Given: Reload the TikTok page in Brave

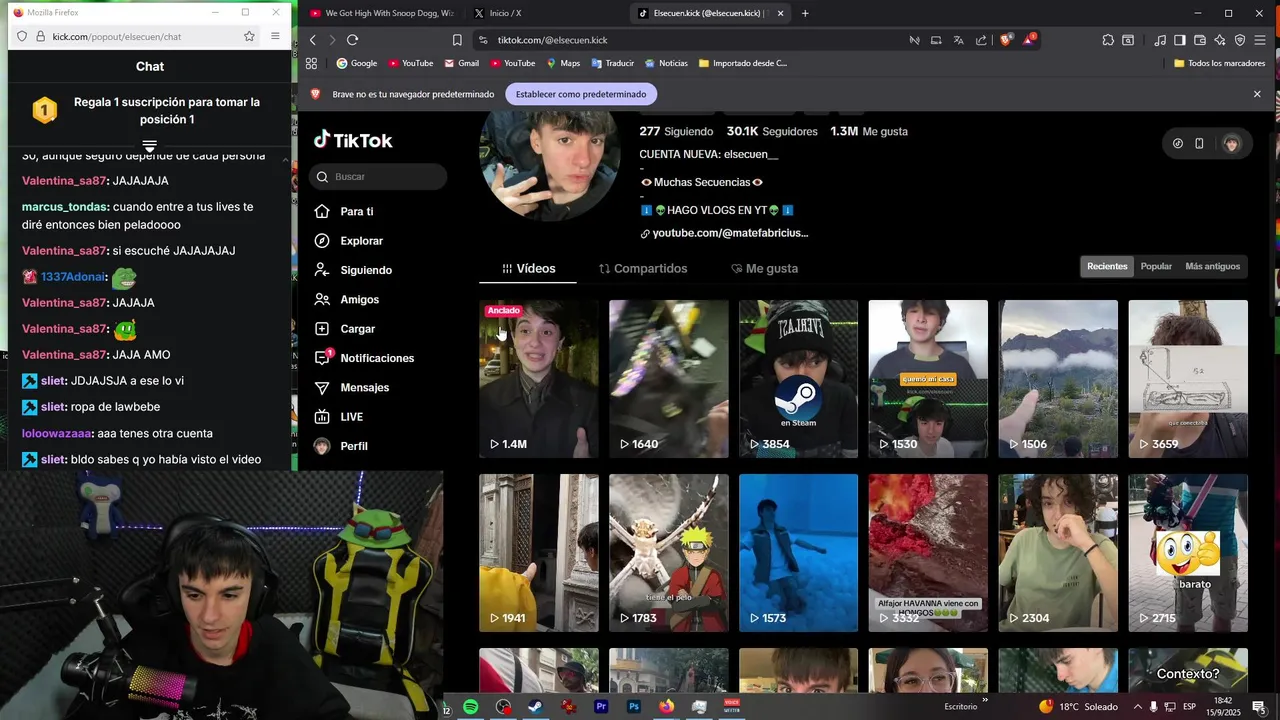Looking at the screenshot, I should [352, 40].
